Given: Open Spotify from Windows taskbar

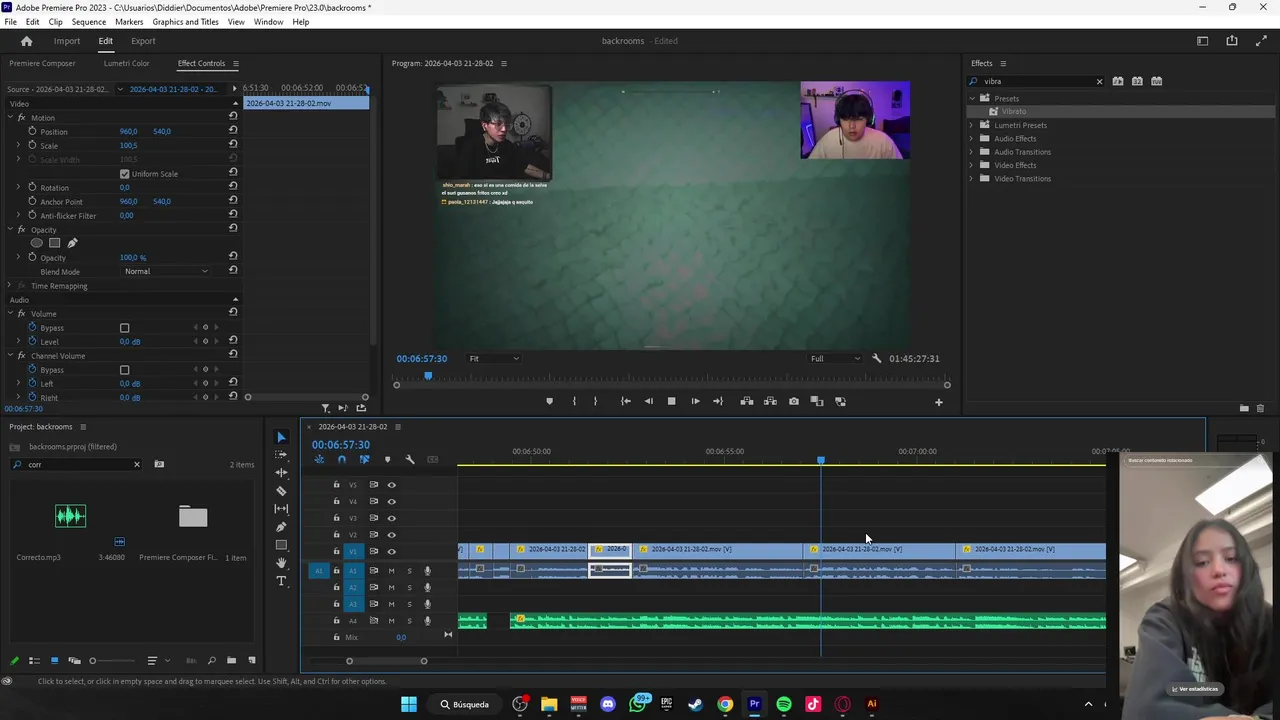Looking at the screenshot, I should click(784, 704).
